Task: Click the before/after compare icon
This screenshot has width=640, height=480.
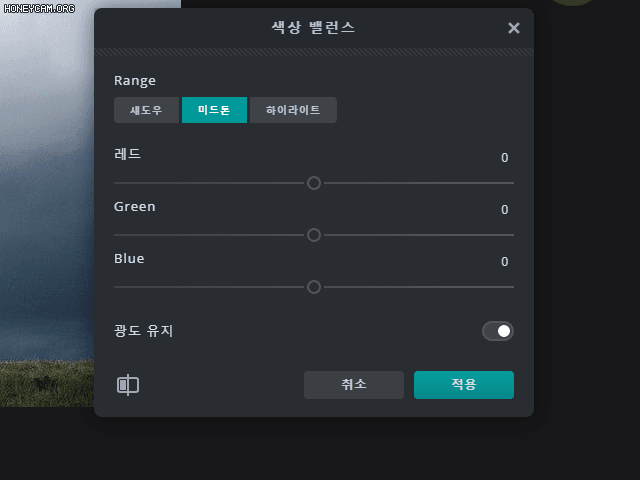Action: point(128,385)
